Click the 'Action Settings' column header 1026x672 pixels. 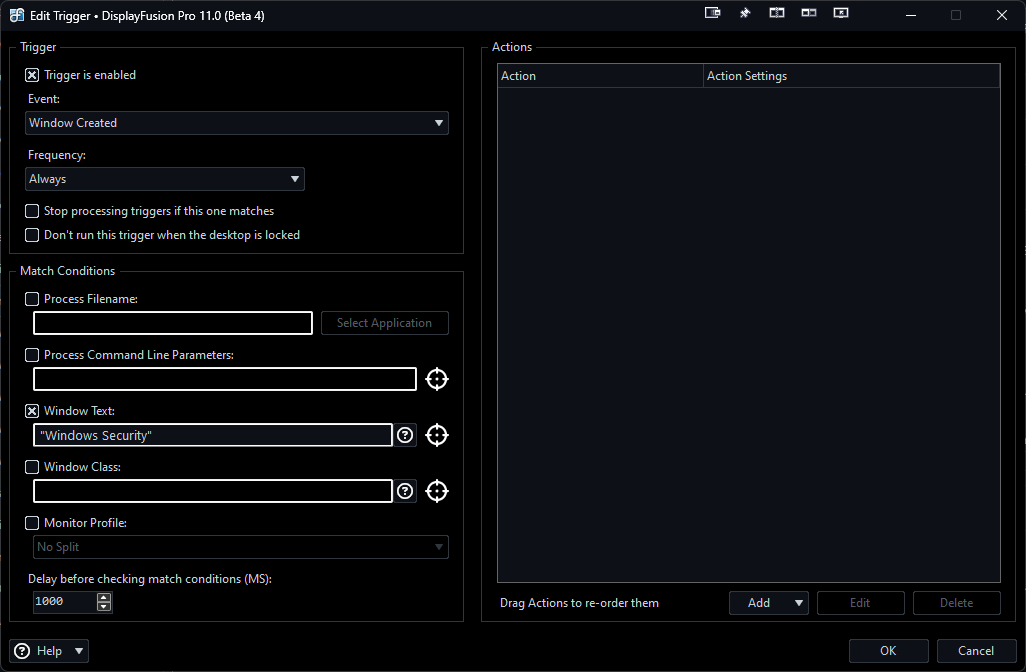click(x=850, y=76)
